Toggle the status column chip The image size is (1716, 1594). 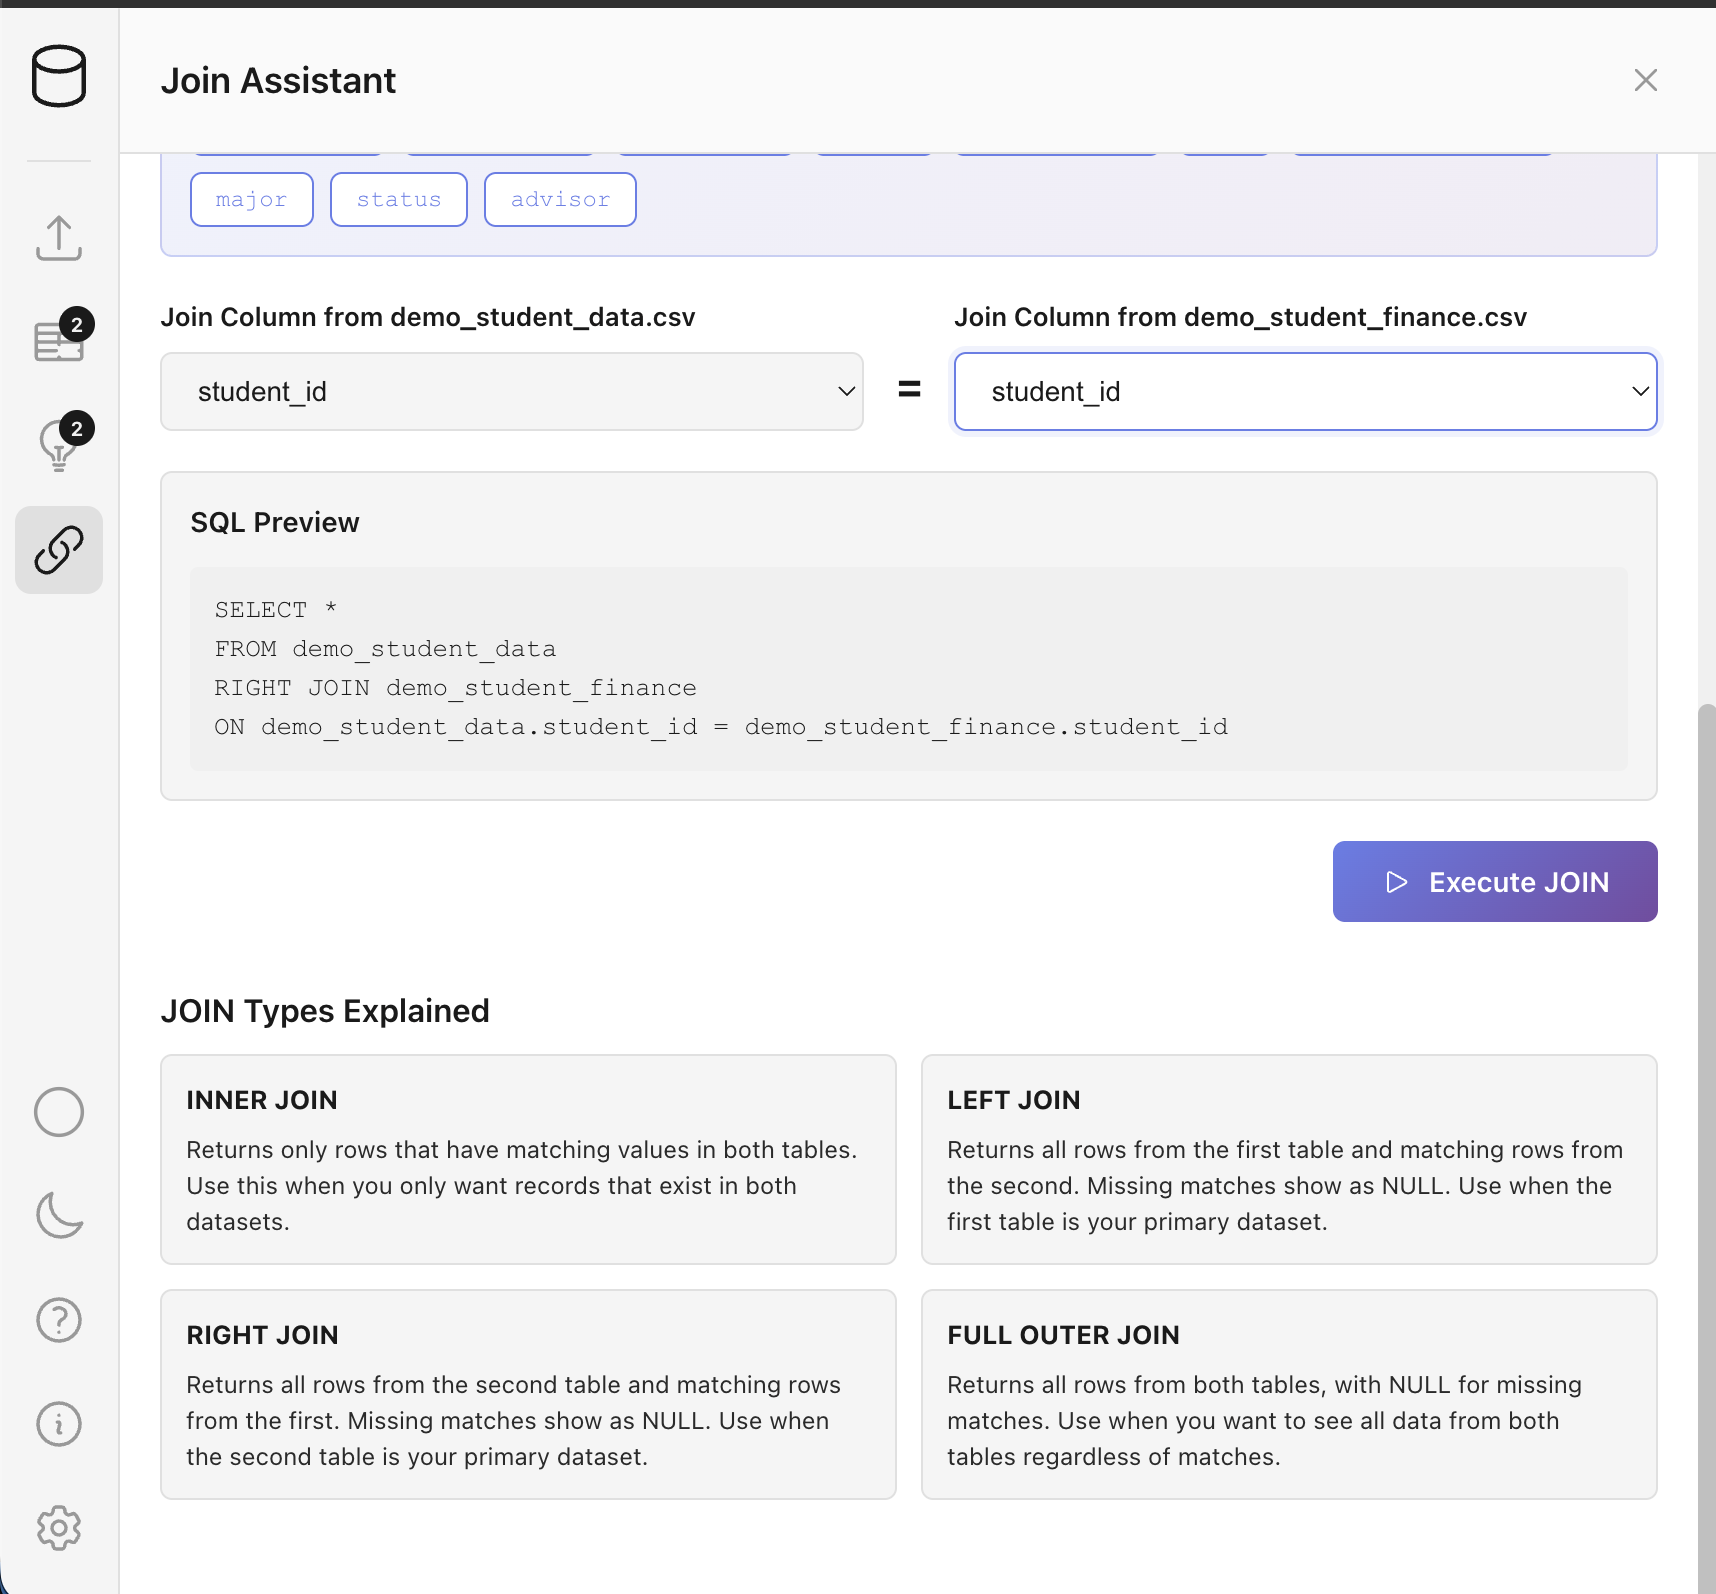[398, 199]
